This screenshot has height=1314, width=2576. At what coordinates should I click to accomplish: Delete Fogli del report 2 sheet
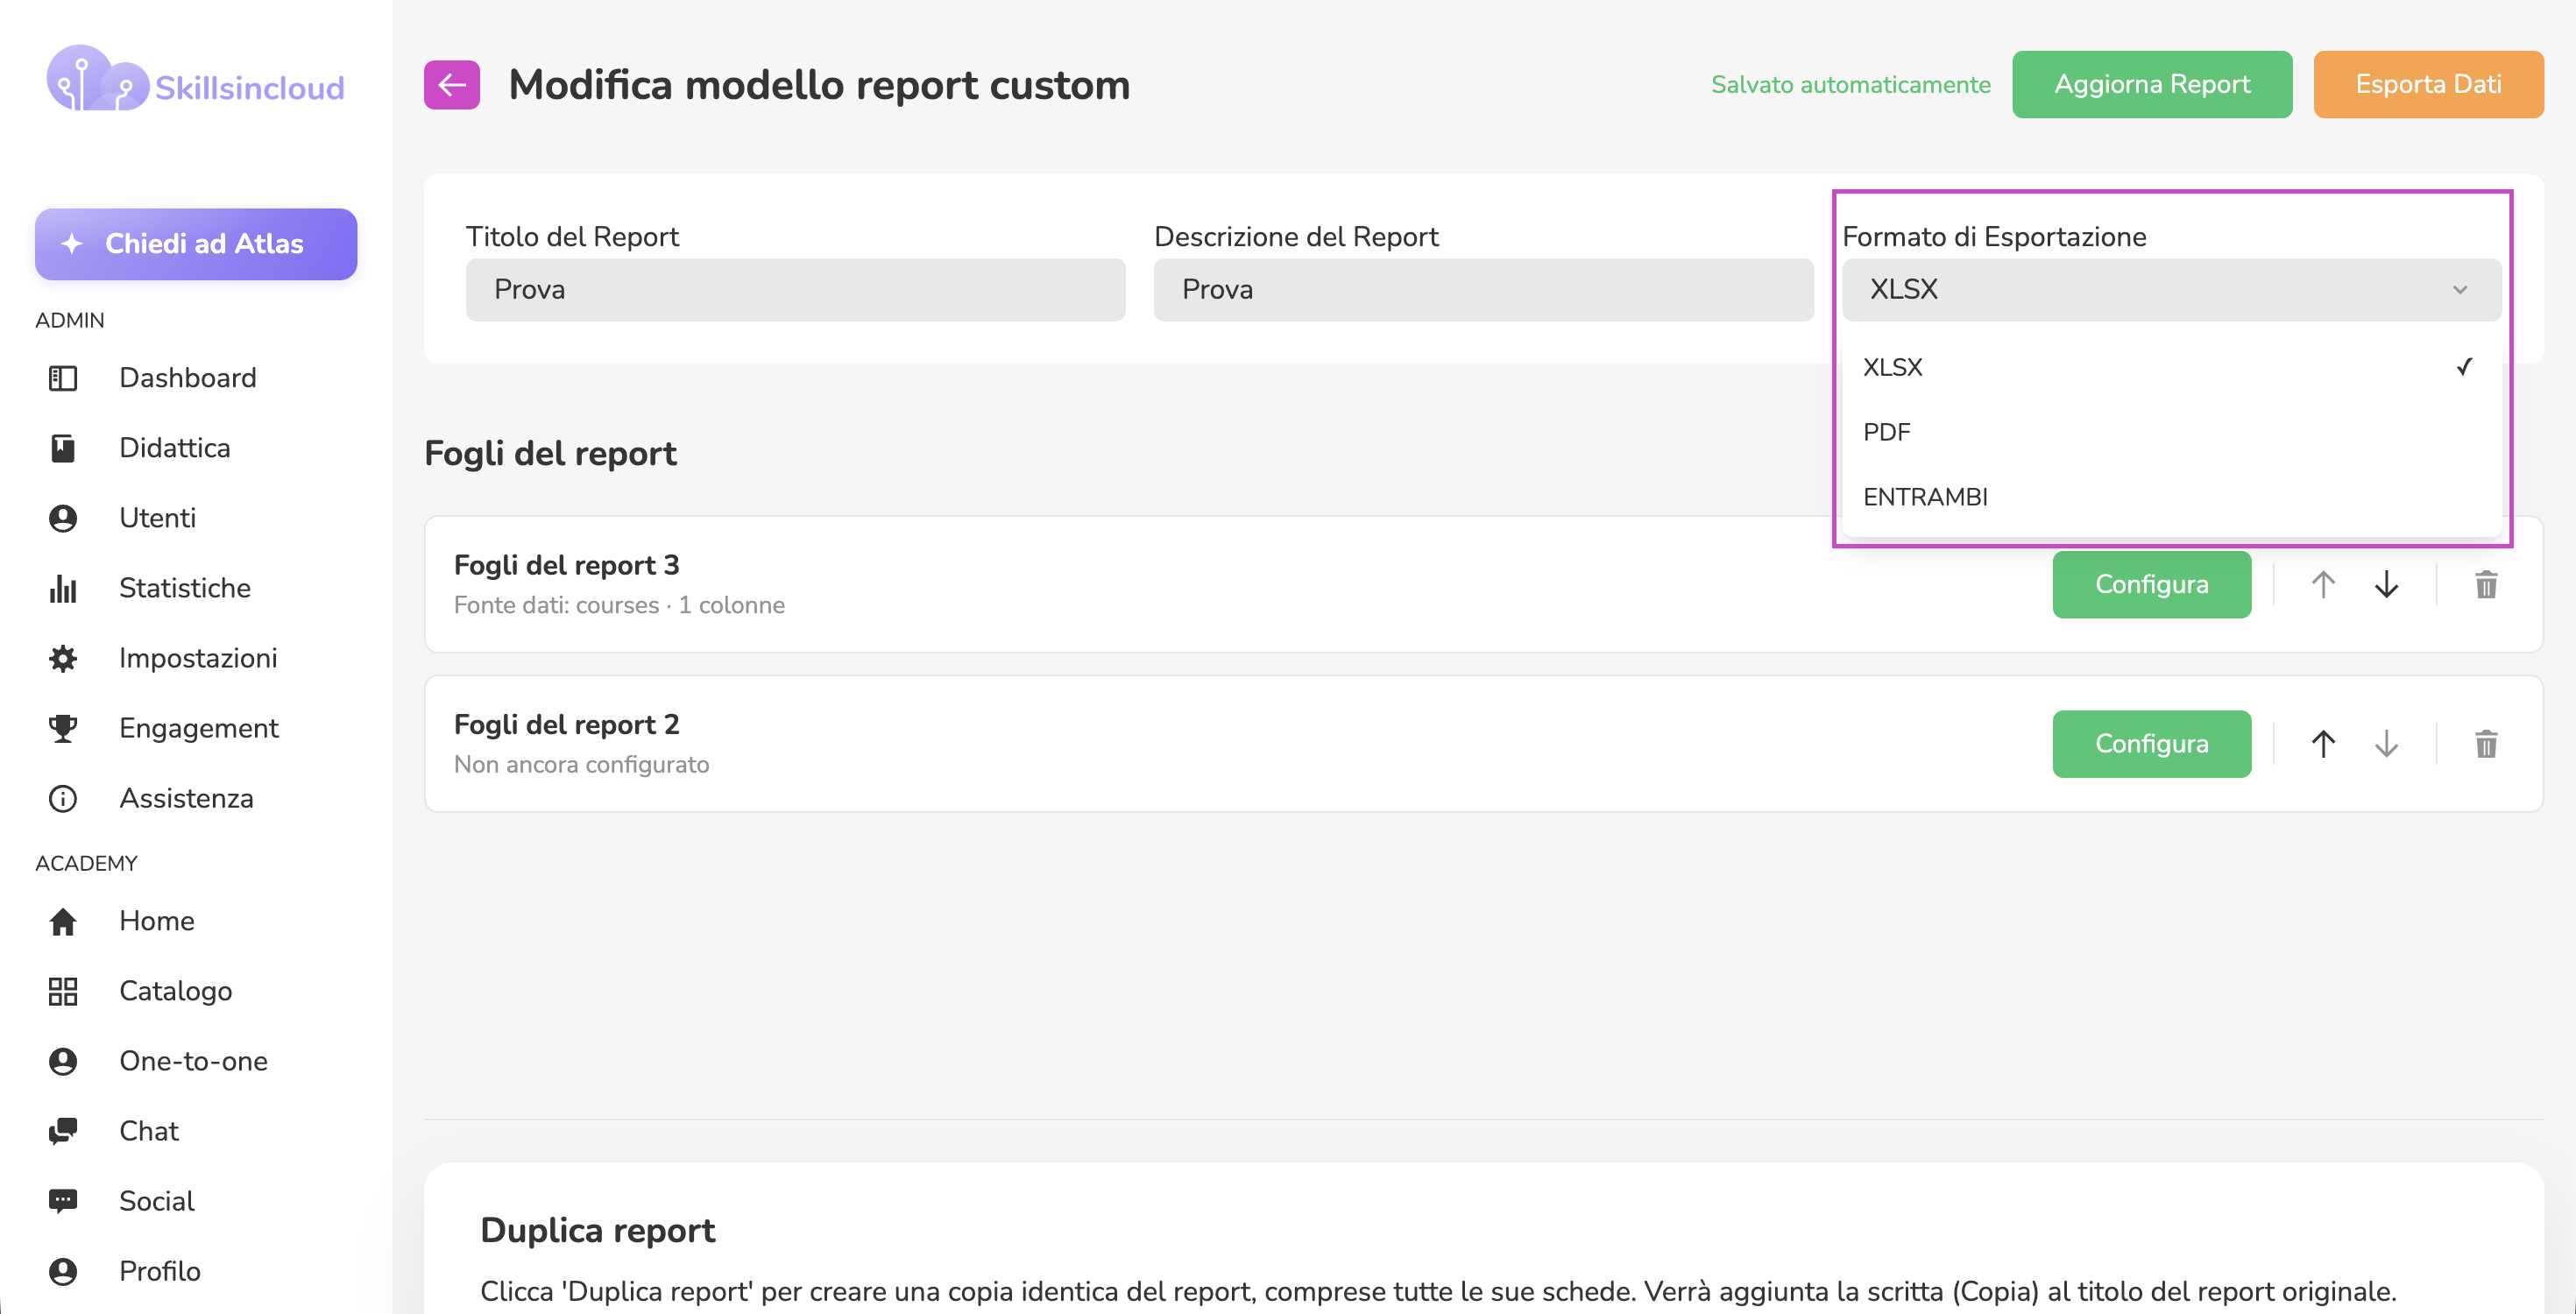coord(2486,744)
